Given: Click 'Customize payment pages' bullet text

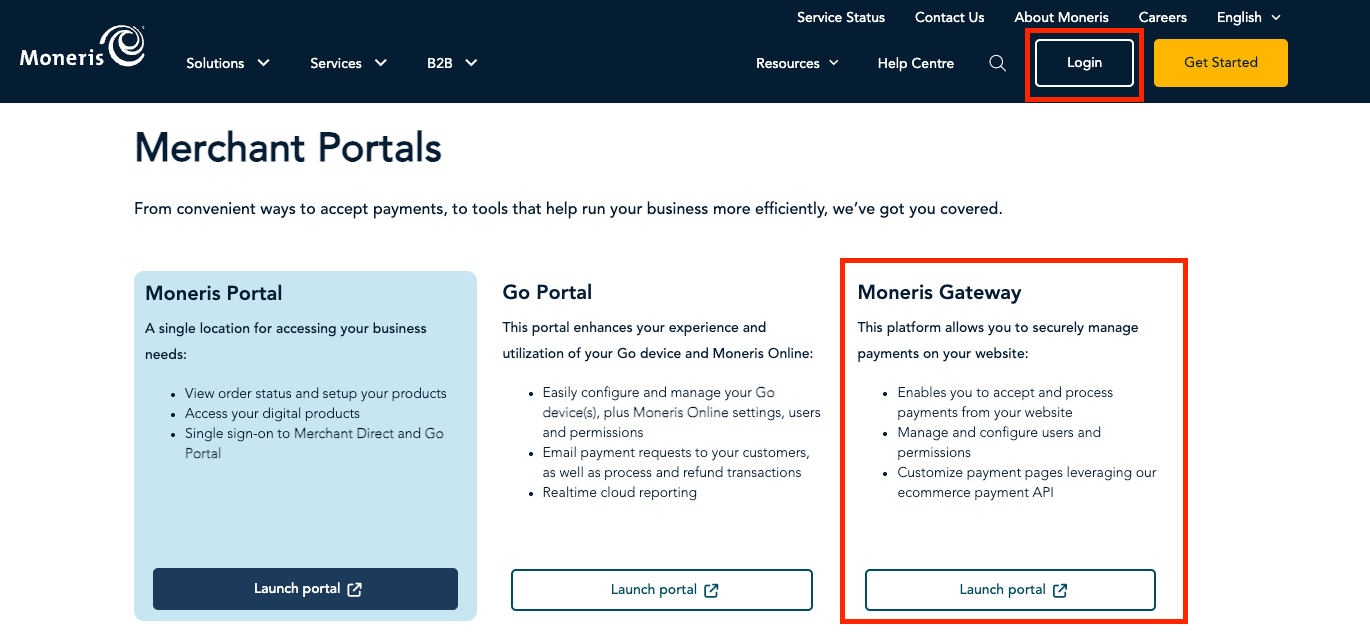Looking at the screenshot, I should pos(1027,482).
